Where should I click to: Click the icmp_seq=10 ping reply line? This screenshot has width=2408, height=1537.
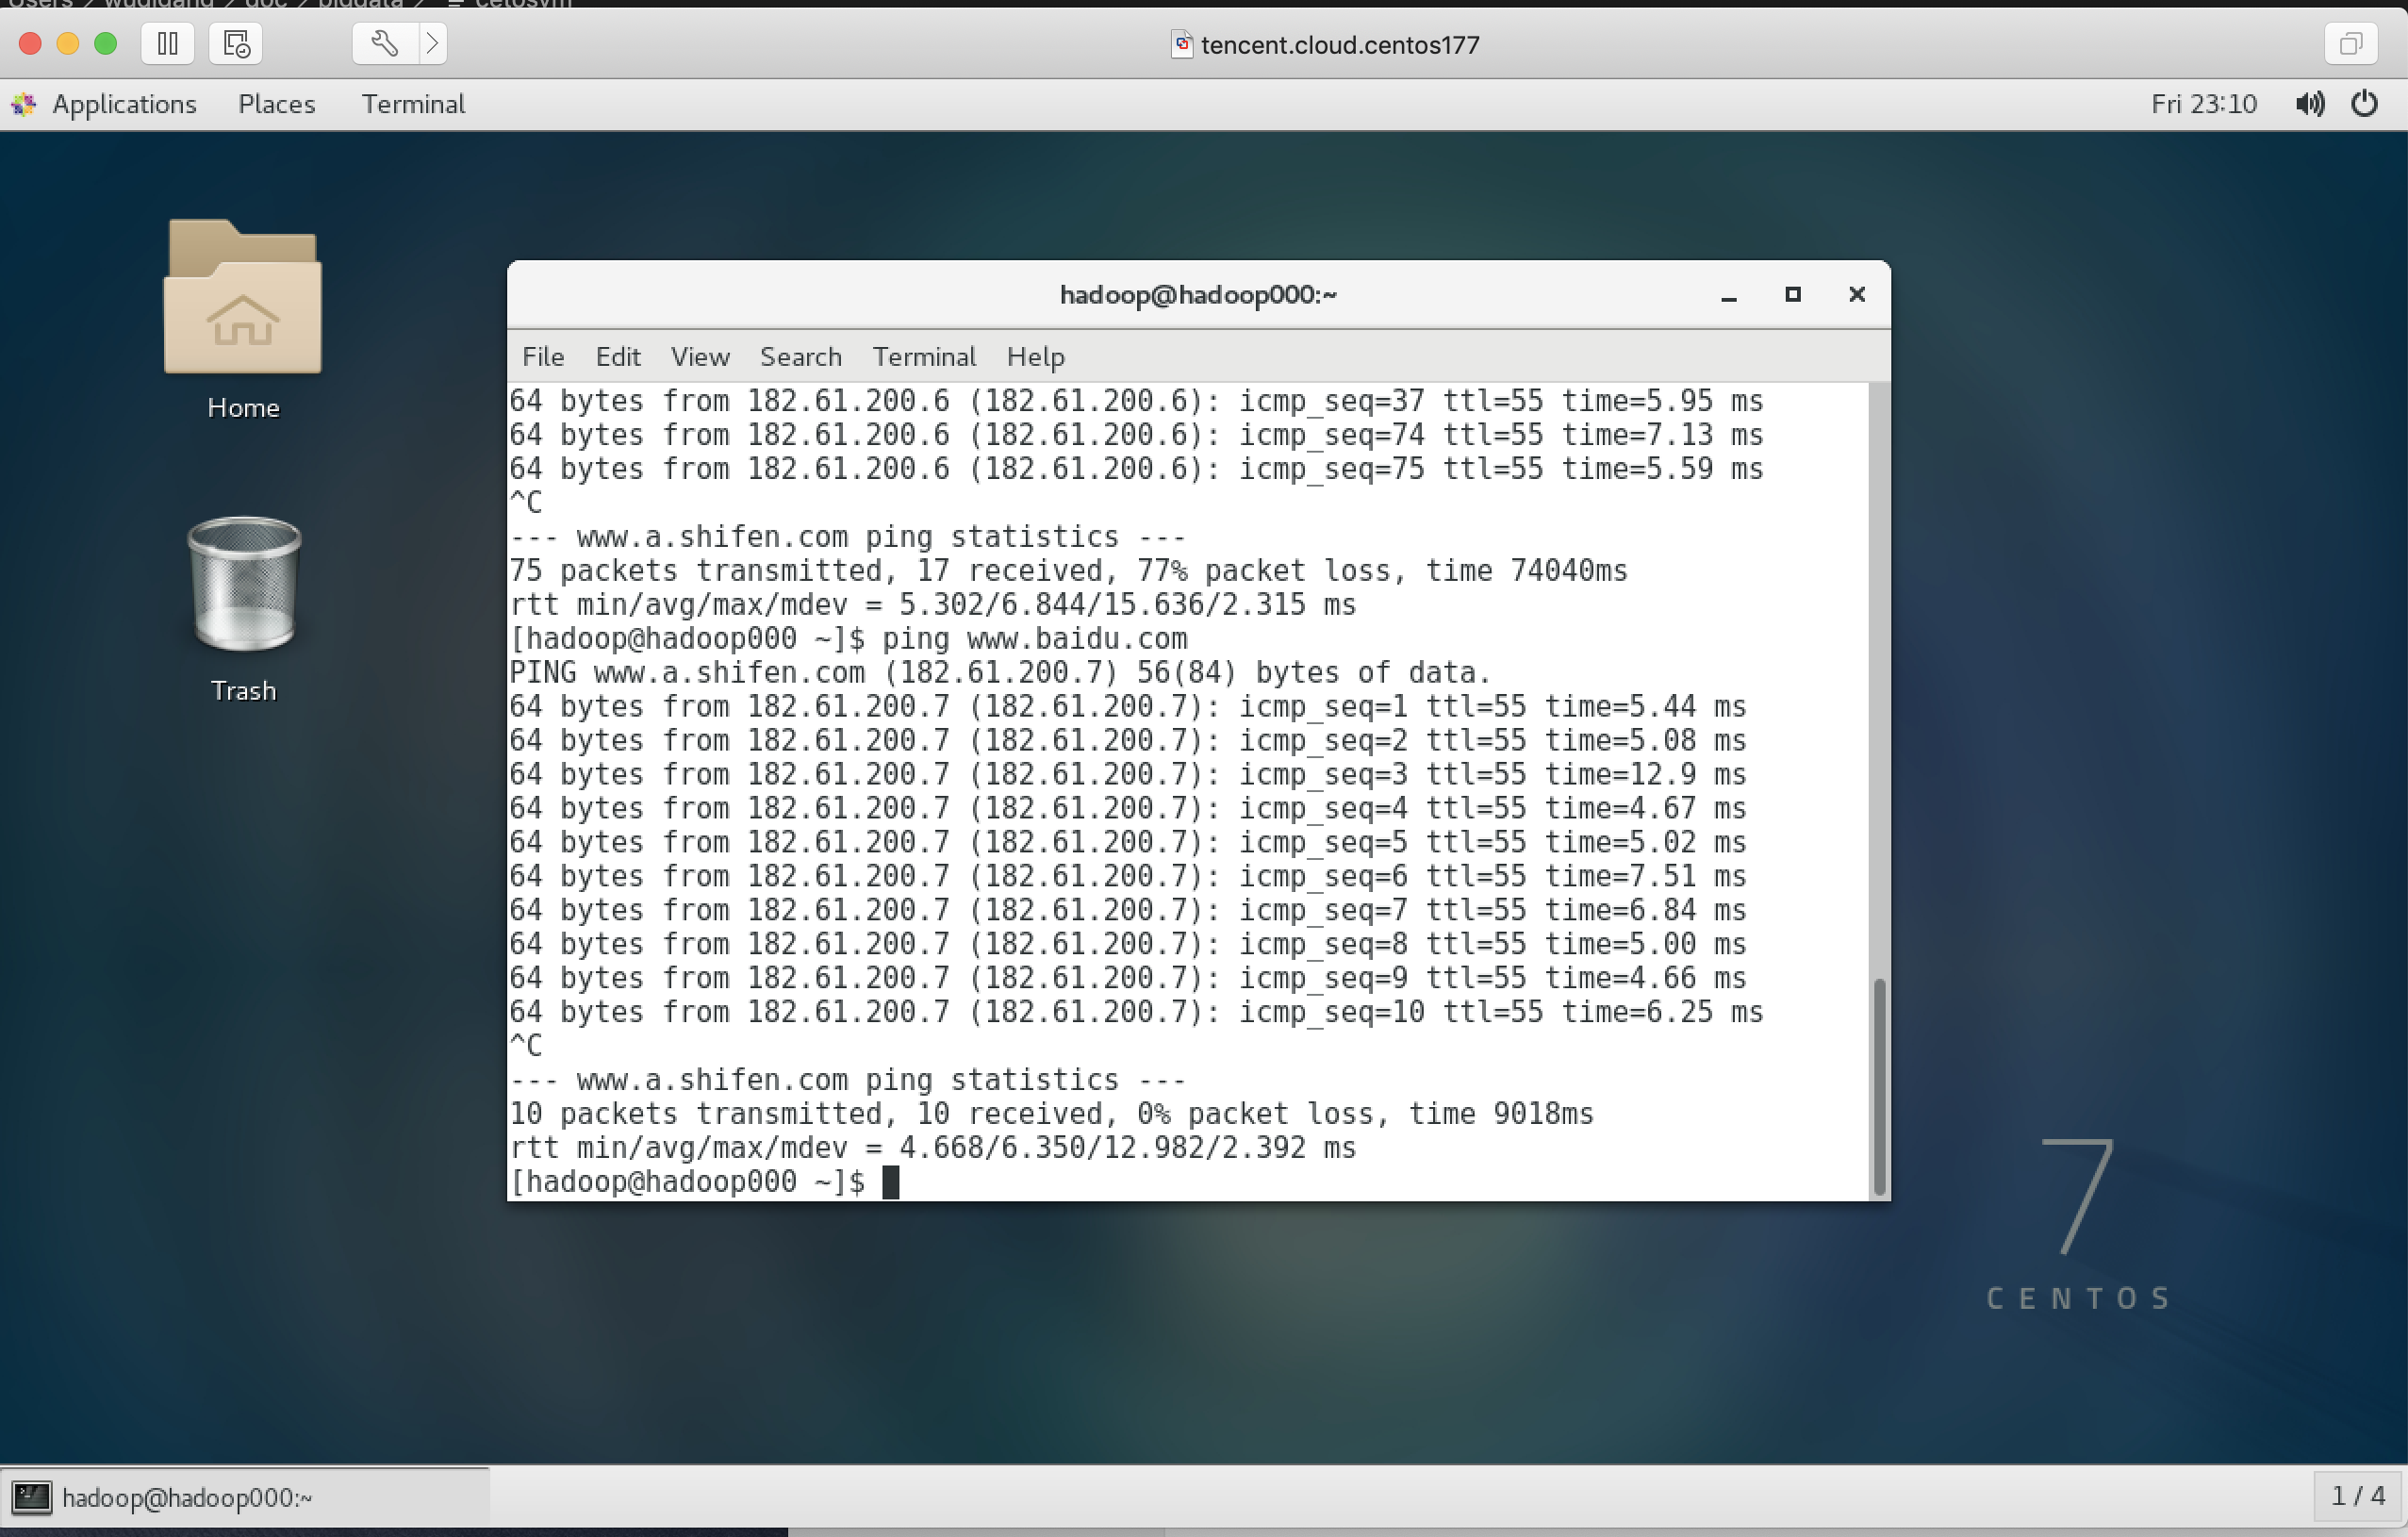pos(1137,1013)
